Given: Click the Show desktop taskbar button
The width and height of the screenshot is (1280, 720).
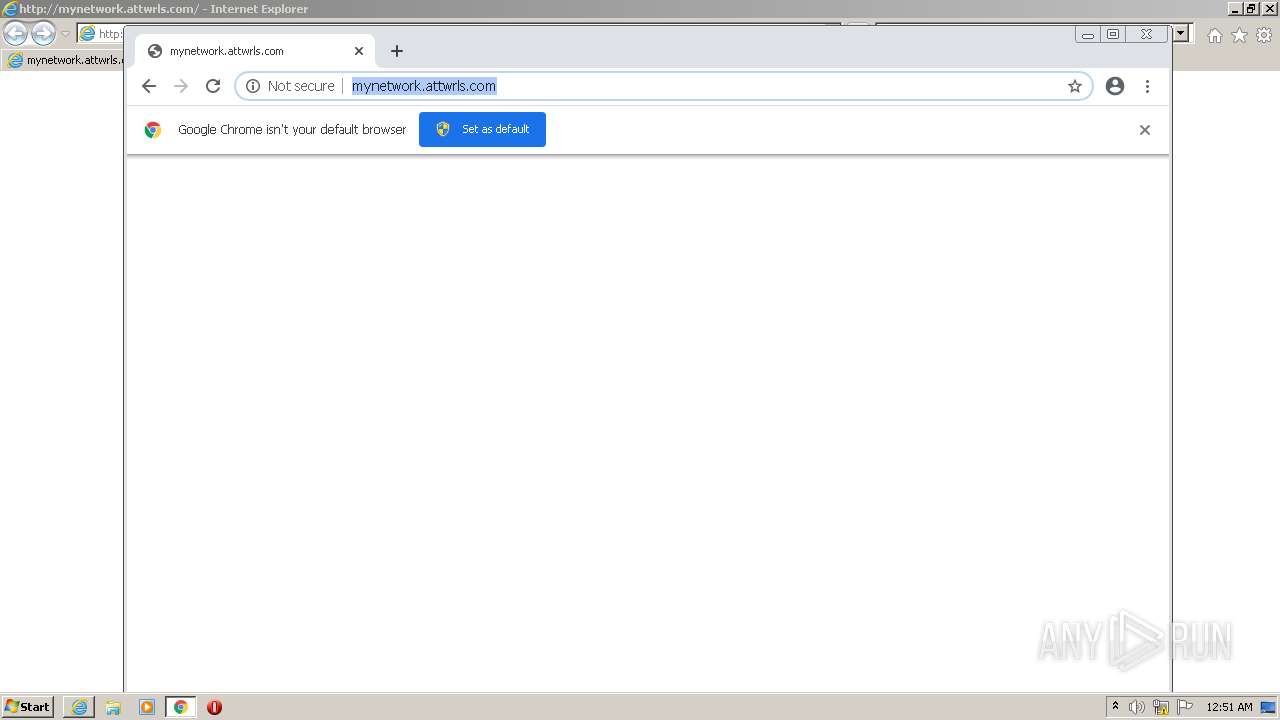Looking at the screenshot, I should click(1268, 707).
